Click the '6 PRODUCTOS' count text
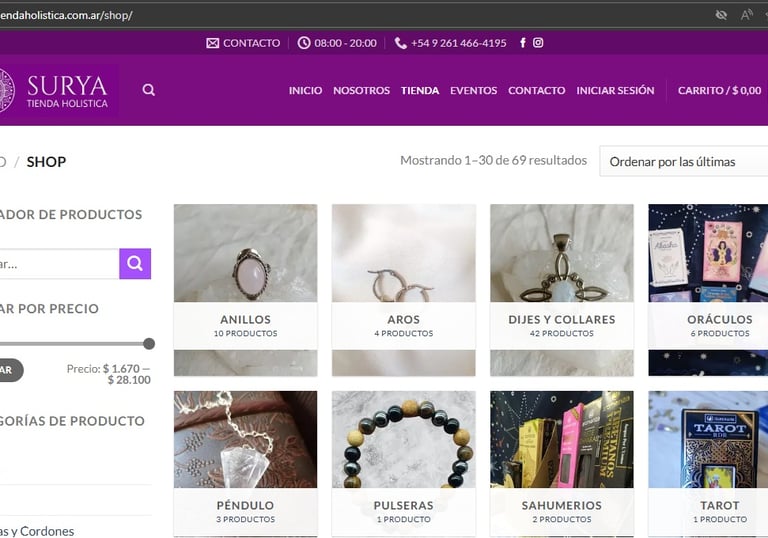Screen dimensions: 768x538 (x=720, y=333)
